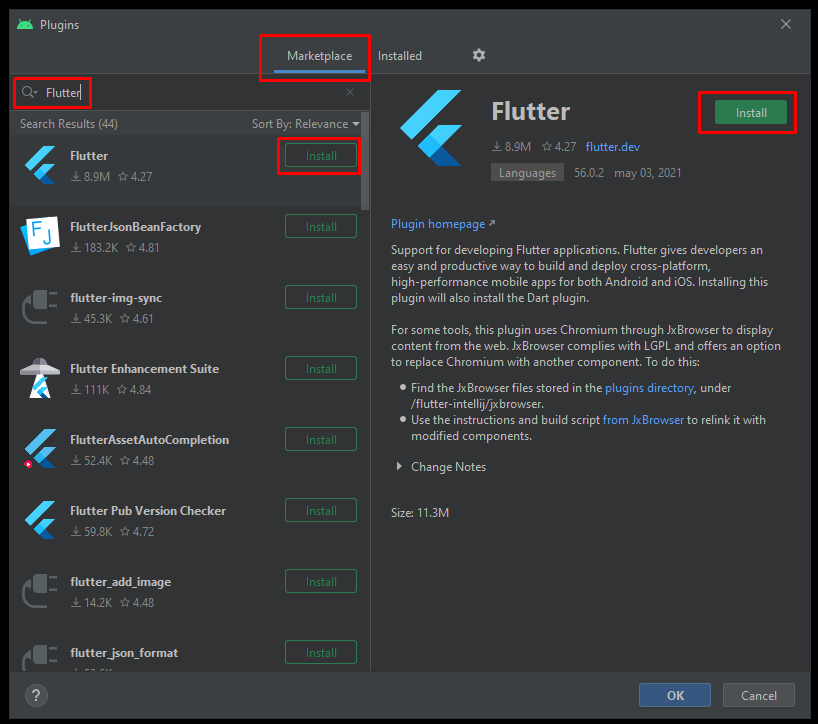This screenshot has width=818, height=724.
Task: Select the flutter-img-sync plugin name
Action: [116, 297]
